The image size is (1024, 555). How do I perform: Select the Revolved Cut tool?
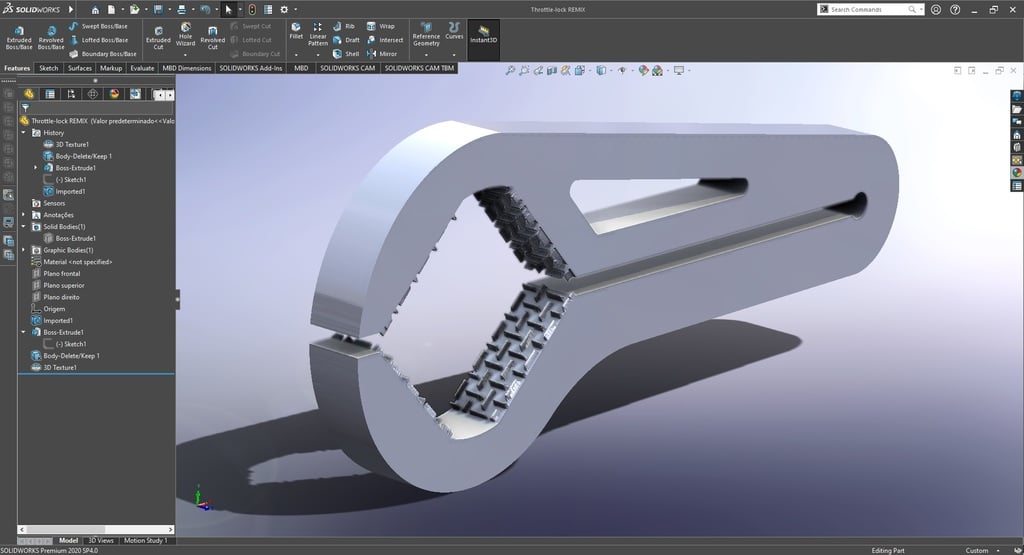(x=212, y=38)
